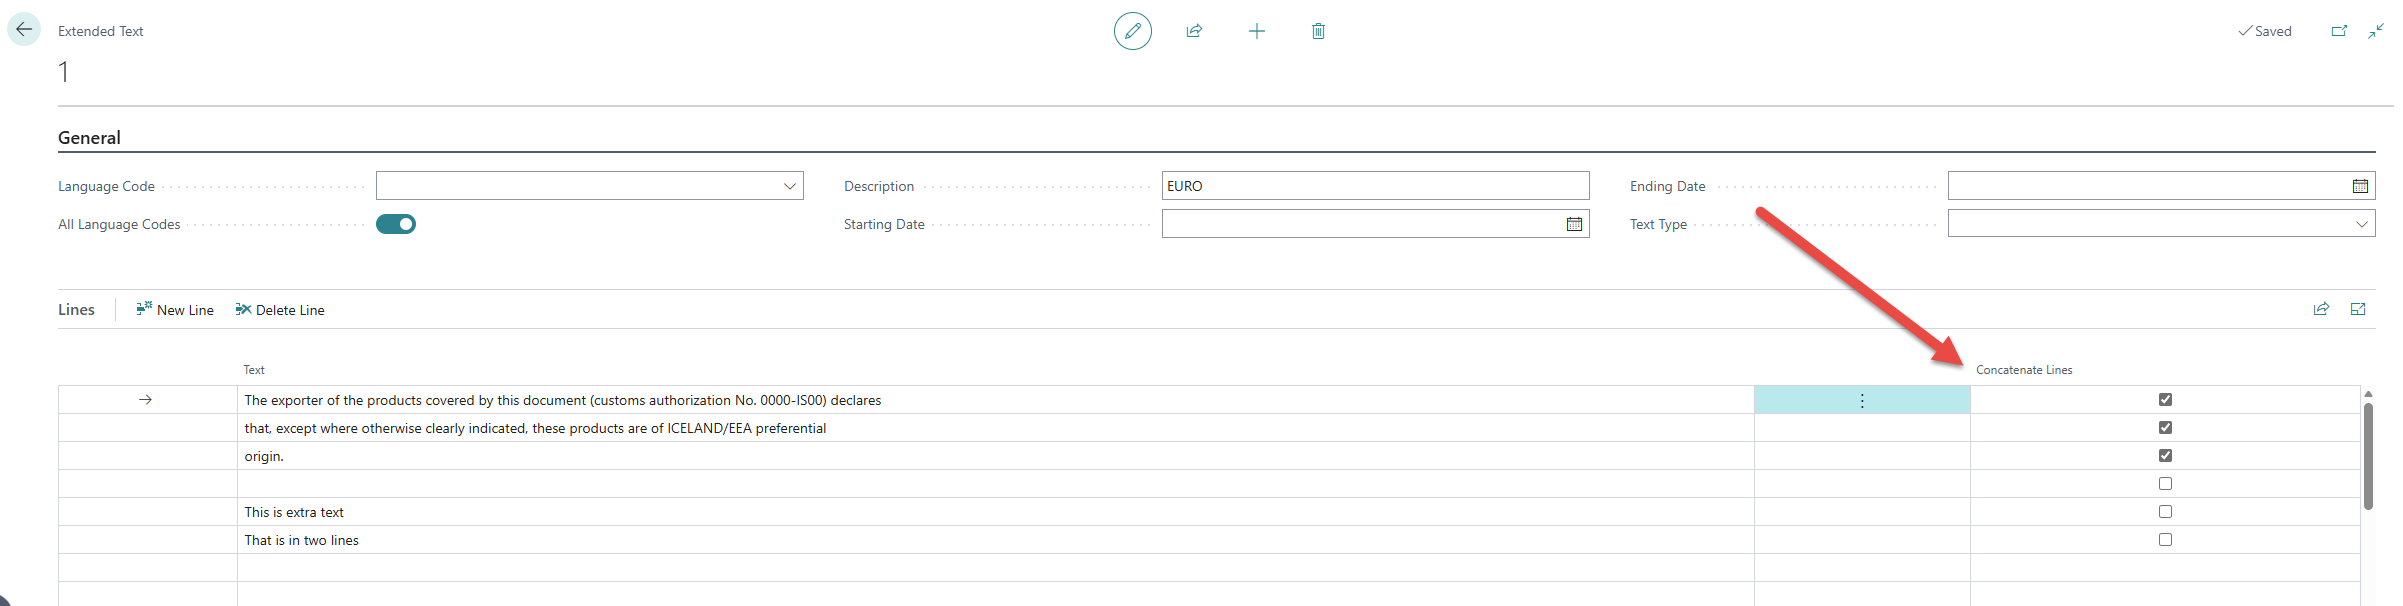Viewport: 2403px width, 606px height.
Task: Open page in new window icon
Action: pyautogui.click(x=2338, y=31)
